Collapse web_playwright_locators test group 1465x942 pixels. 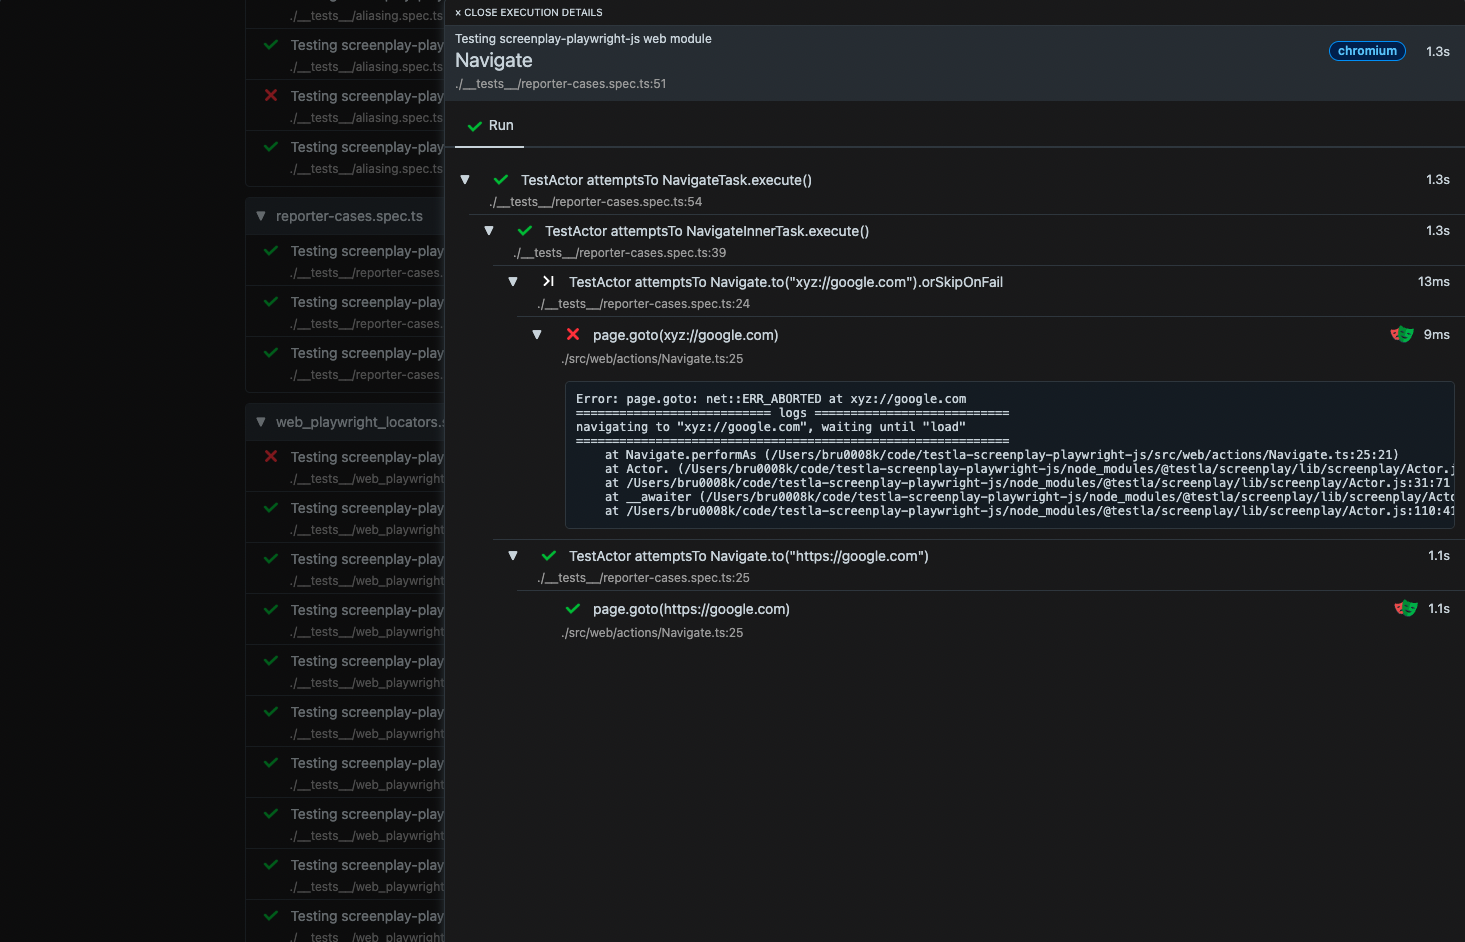[x=261, y=422]
